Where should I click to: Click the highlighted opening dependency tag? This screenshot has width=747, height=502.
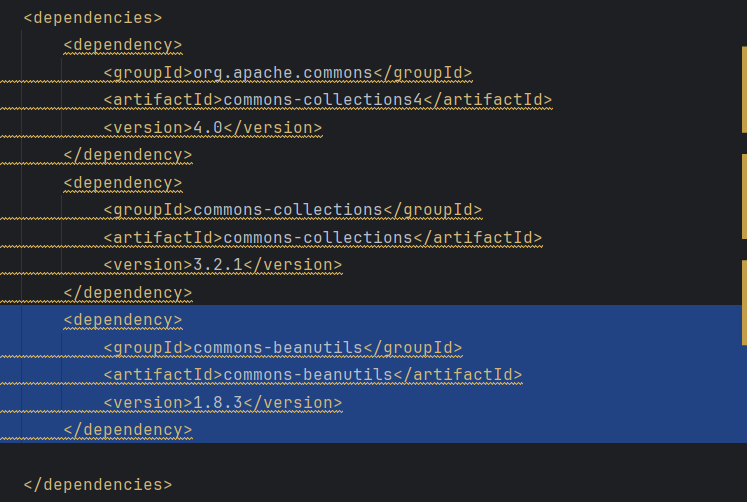122,320
